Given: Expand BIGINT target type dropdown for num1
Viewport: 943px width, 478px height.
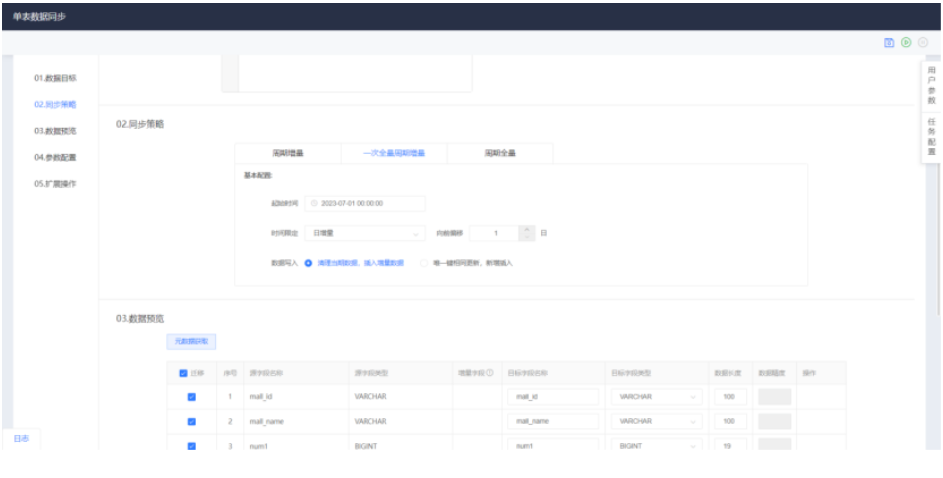Looking at the screenshot, I should click(x=656, y=445).
